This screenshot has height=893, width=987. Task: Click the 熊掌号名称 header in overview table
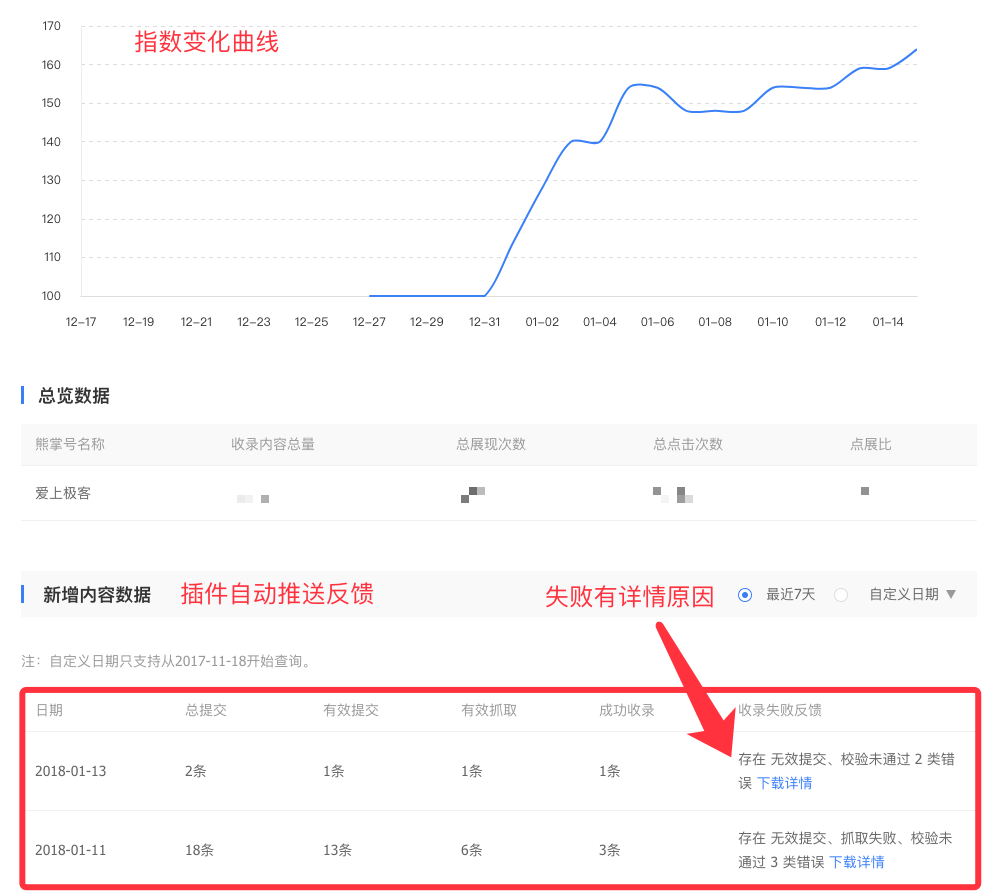pos(70,444)
